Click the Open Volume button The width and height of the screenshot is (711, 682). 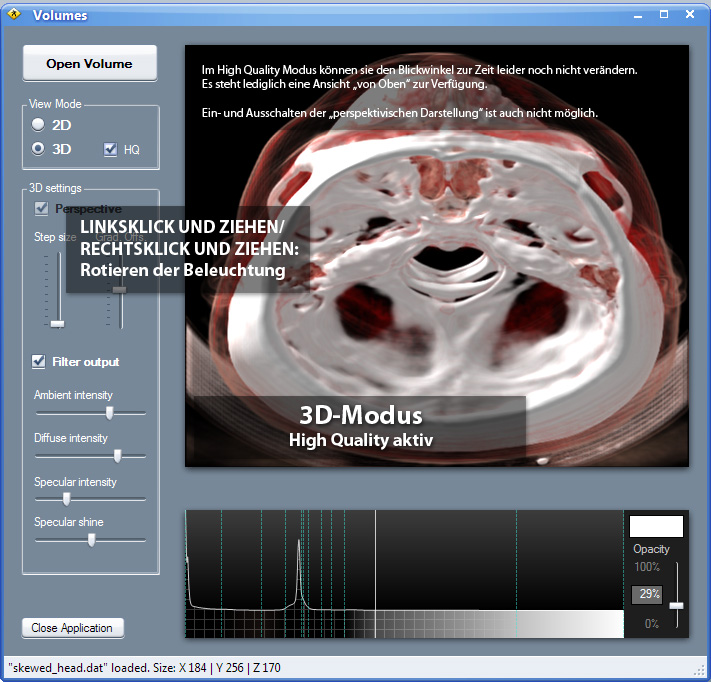click(90, 63)
